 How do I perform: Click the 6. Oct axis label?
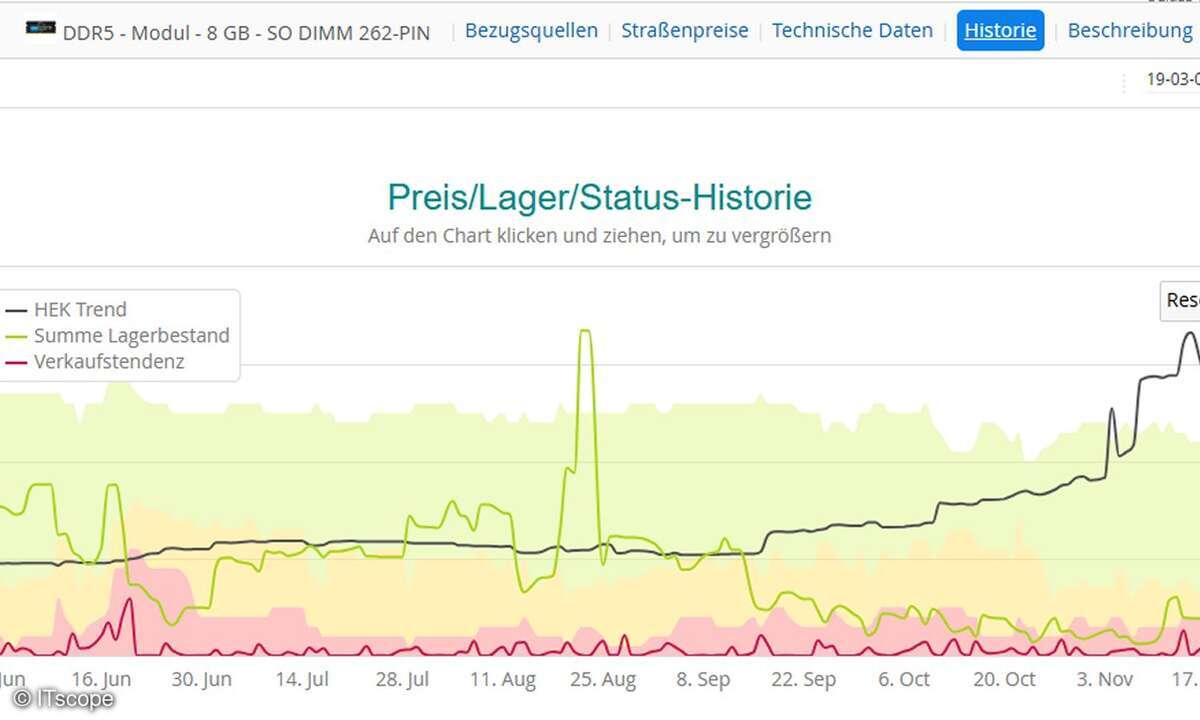coord(903,680)
